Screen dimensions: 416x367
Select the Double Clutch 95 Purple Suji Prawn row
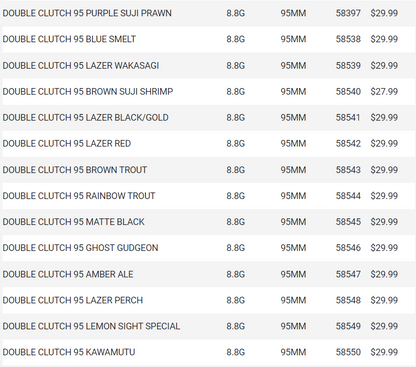208,13
